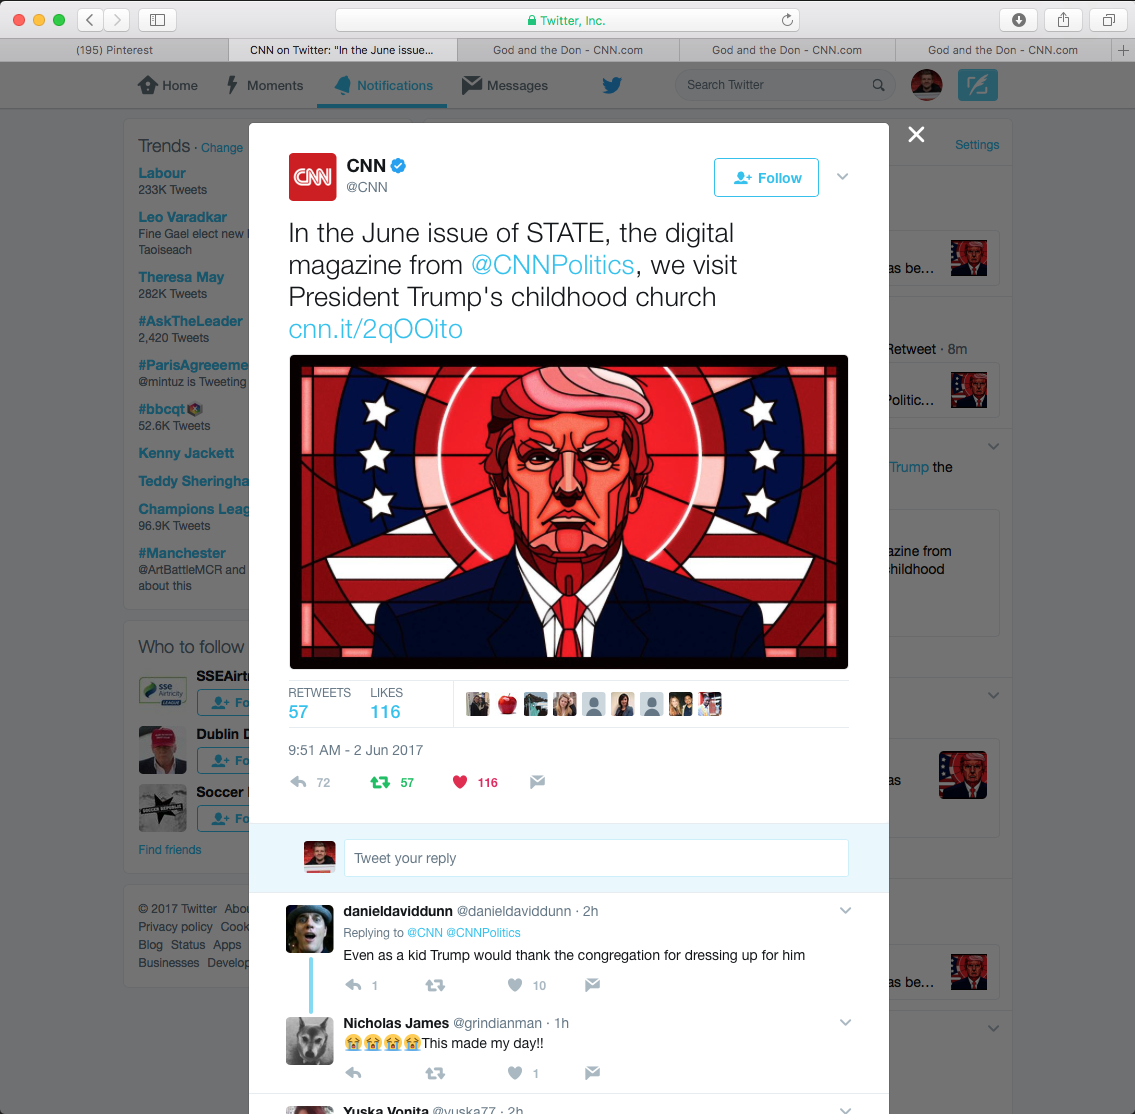The image size is (1135, 1114).
Task: Retweet Nicholas James's comment
Action: [x=435, y=1073]
